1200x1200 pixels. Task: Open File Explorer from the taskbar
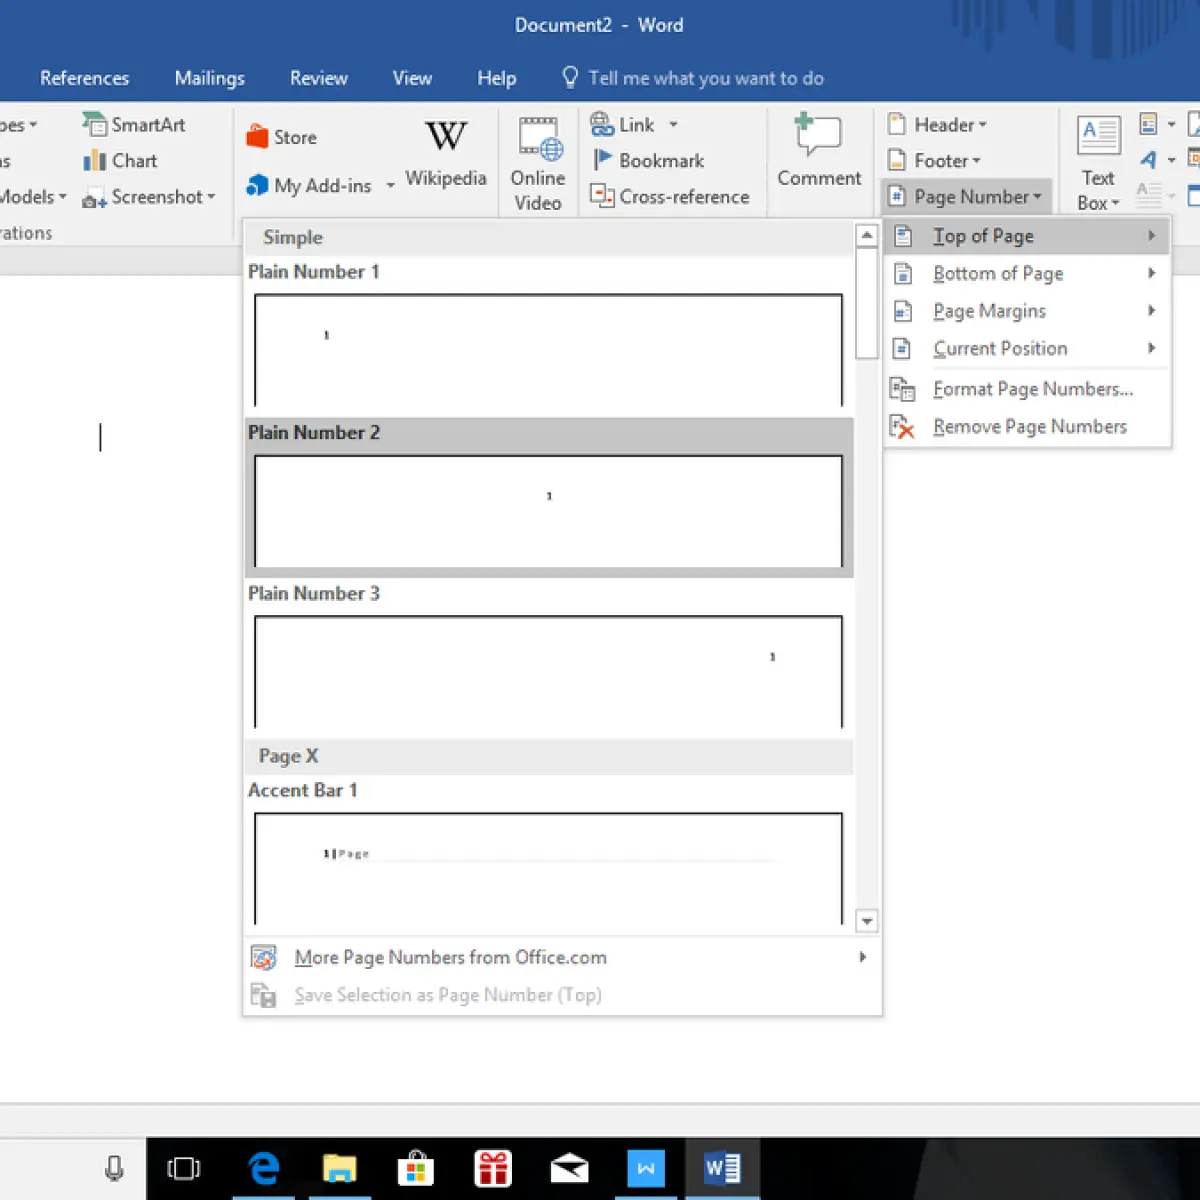[x=340, y=1167]
